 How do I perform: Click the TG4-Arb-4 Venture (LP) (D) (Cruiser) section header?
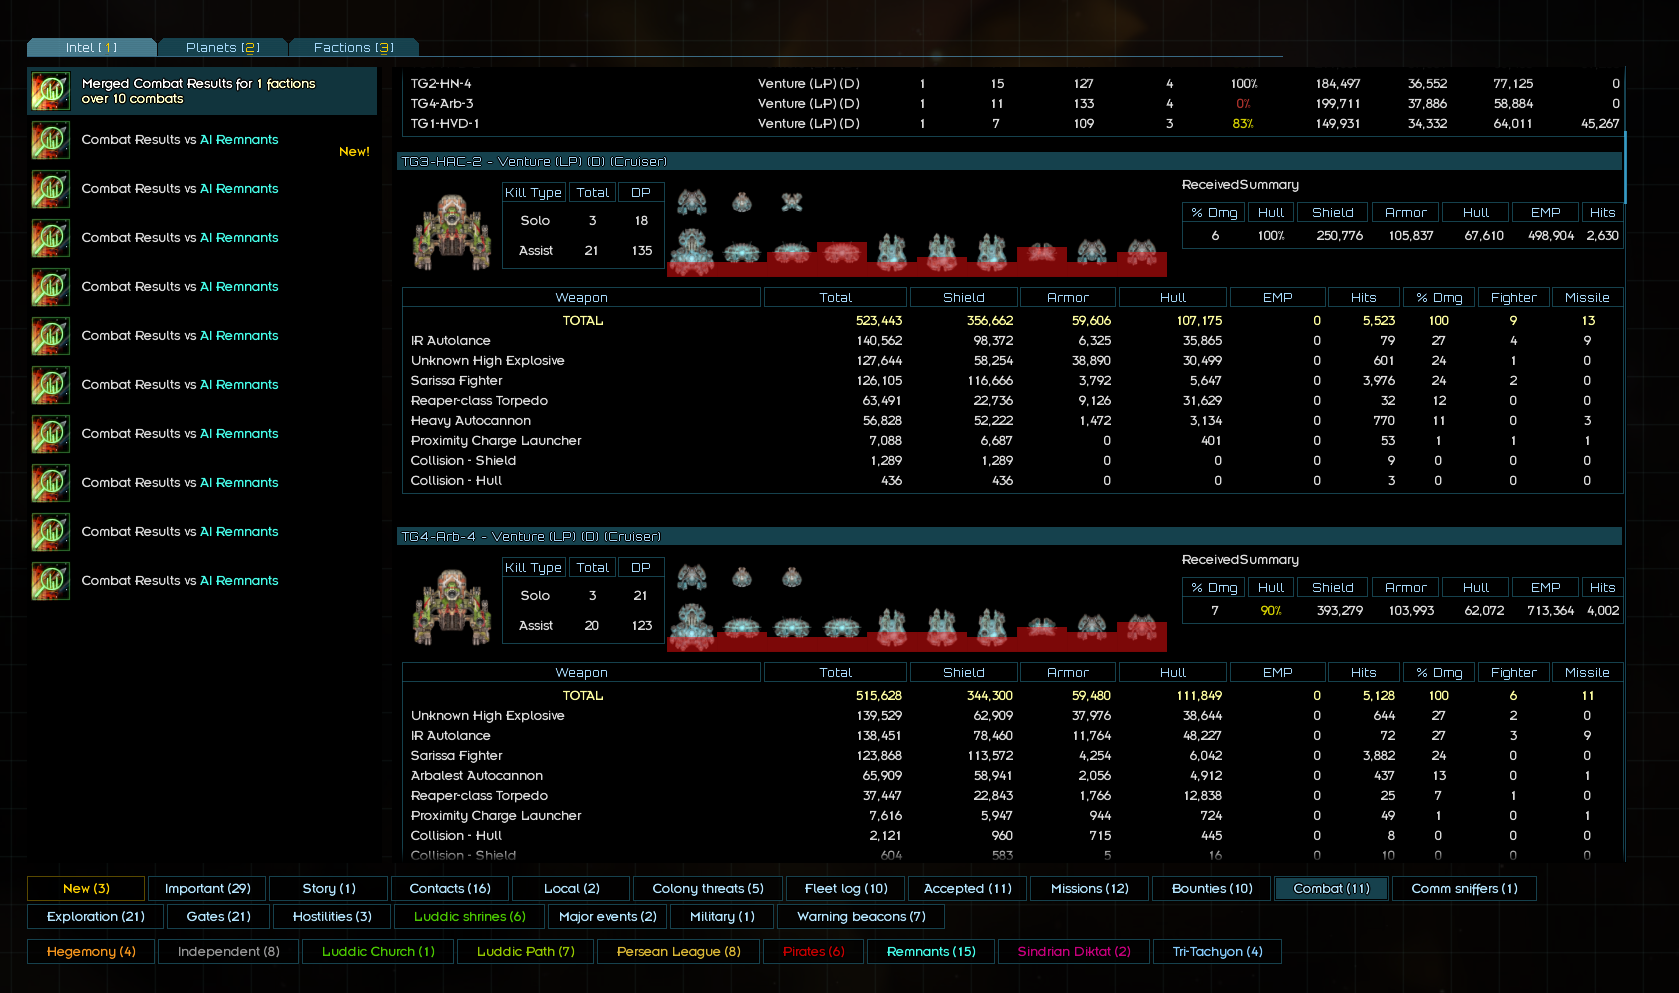click(1009, 536)
